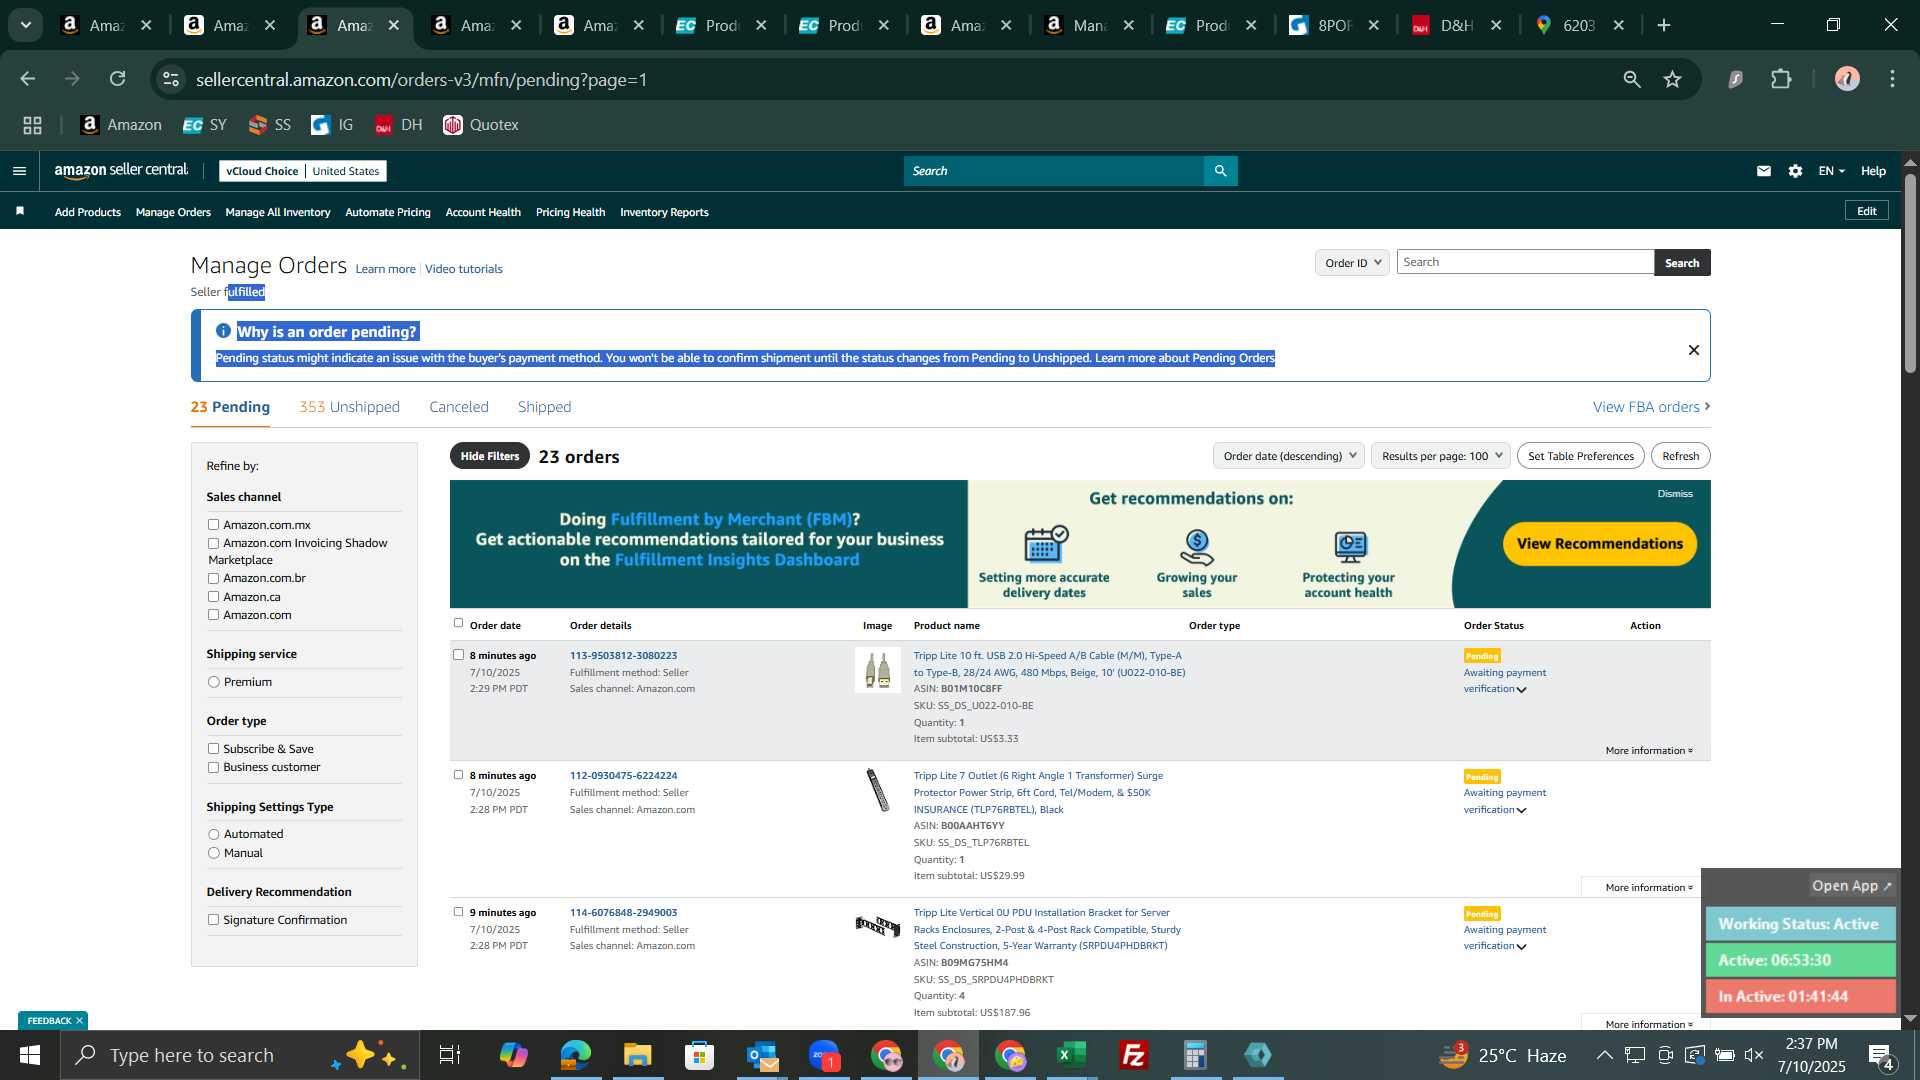The width and height of the screenshot is (1920, 1080).
Task: Focus the Order ID search input field
Action: point(1525,262)
